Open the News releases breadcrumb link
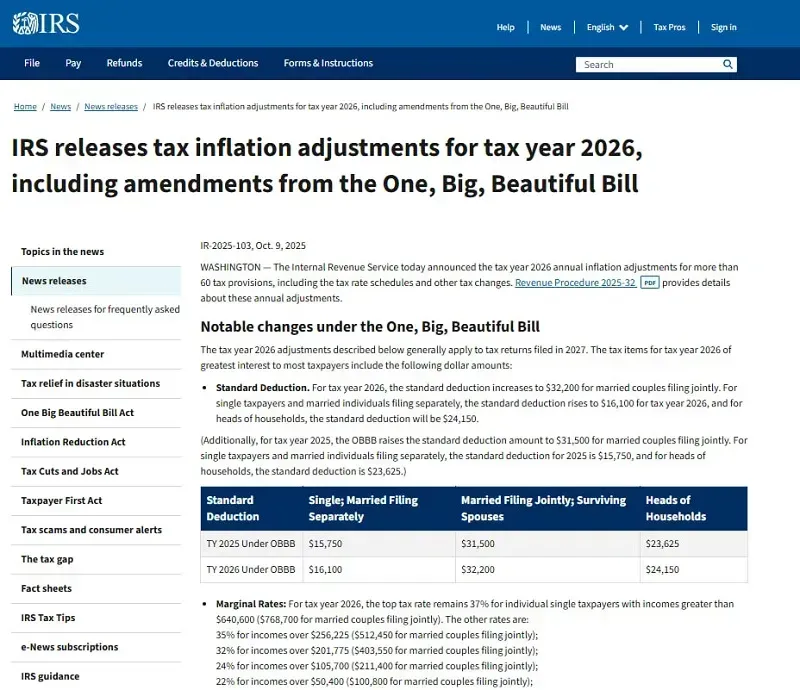Screen dimensions: 800x690 (x=111, y=106)
